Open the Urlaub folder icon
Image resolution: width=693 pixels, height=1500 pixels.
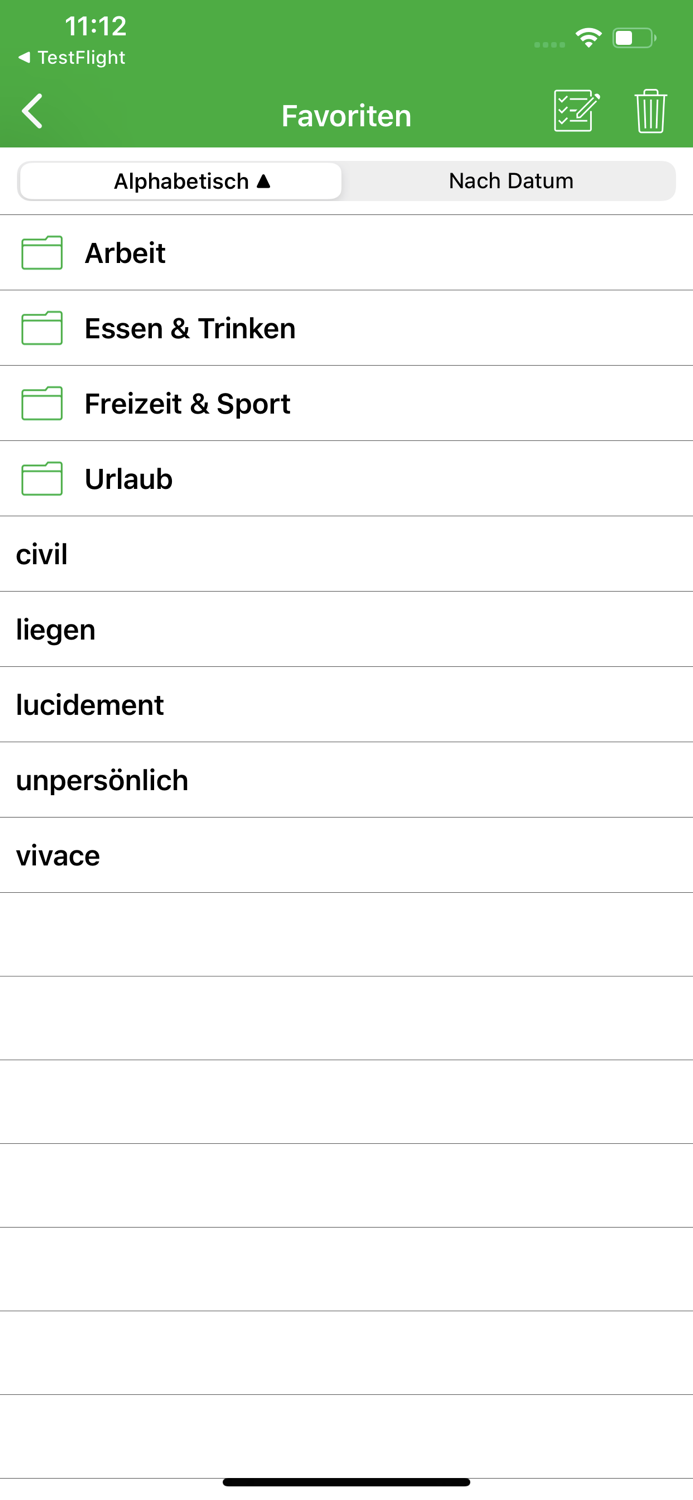point(41,478)
